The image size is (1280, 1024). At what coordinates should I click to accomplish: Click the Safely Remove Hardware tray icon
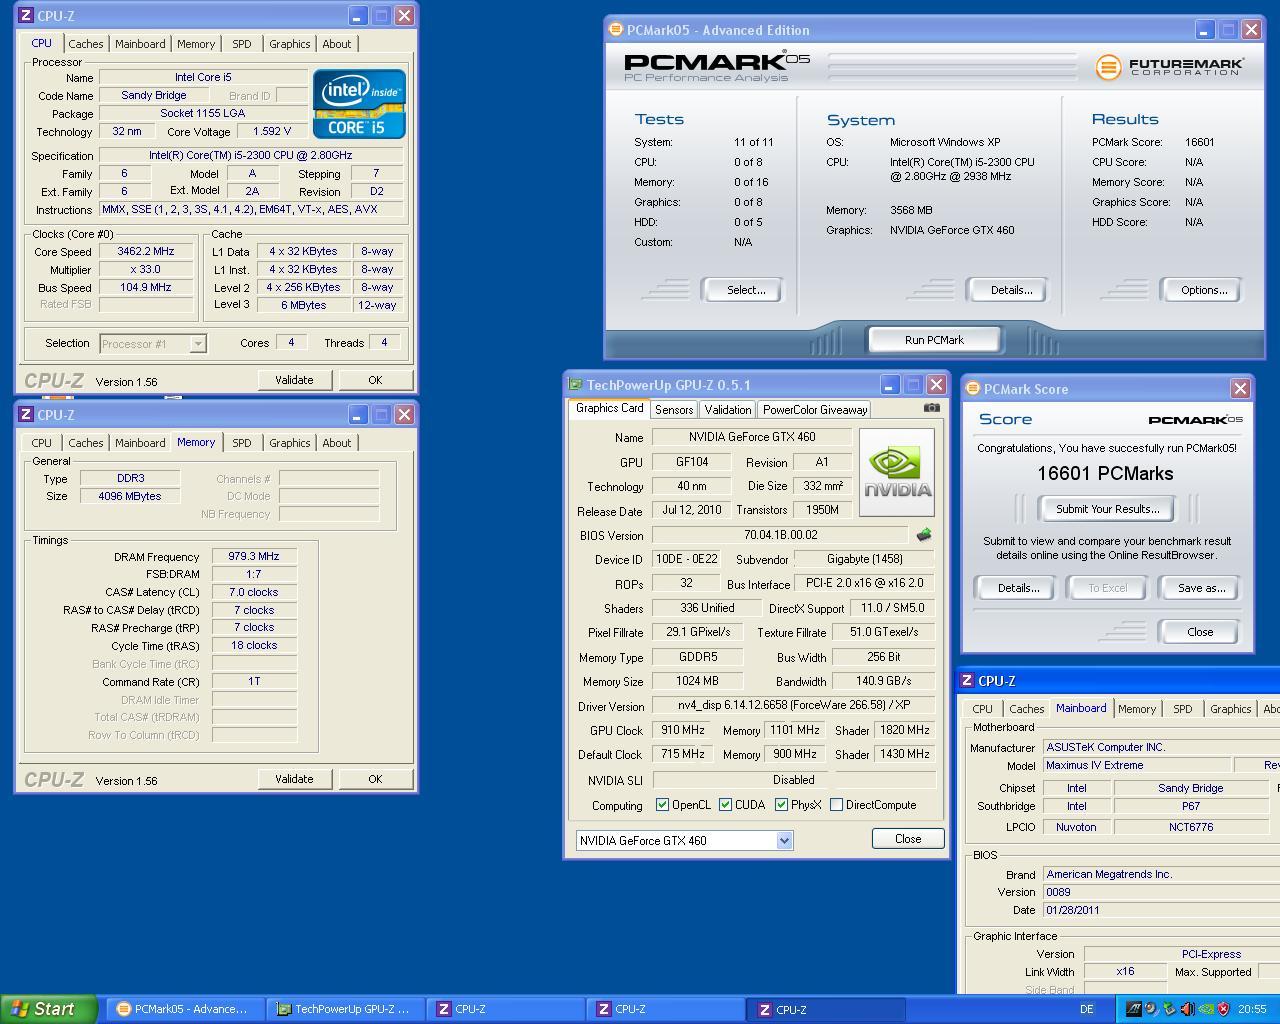1169,1009
